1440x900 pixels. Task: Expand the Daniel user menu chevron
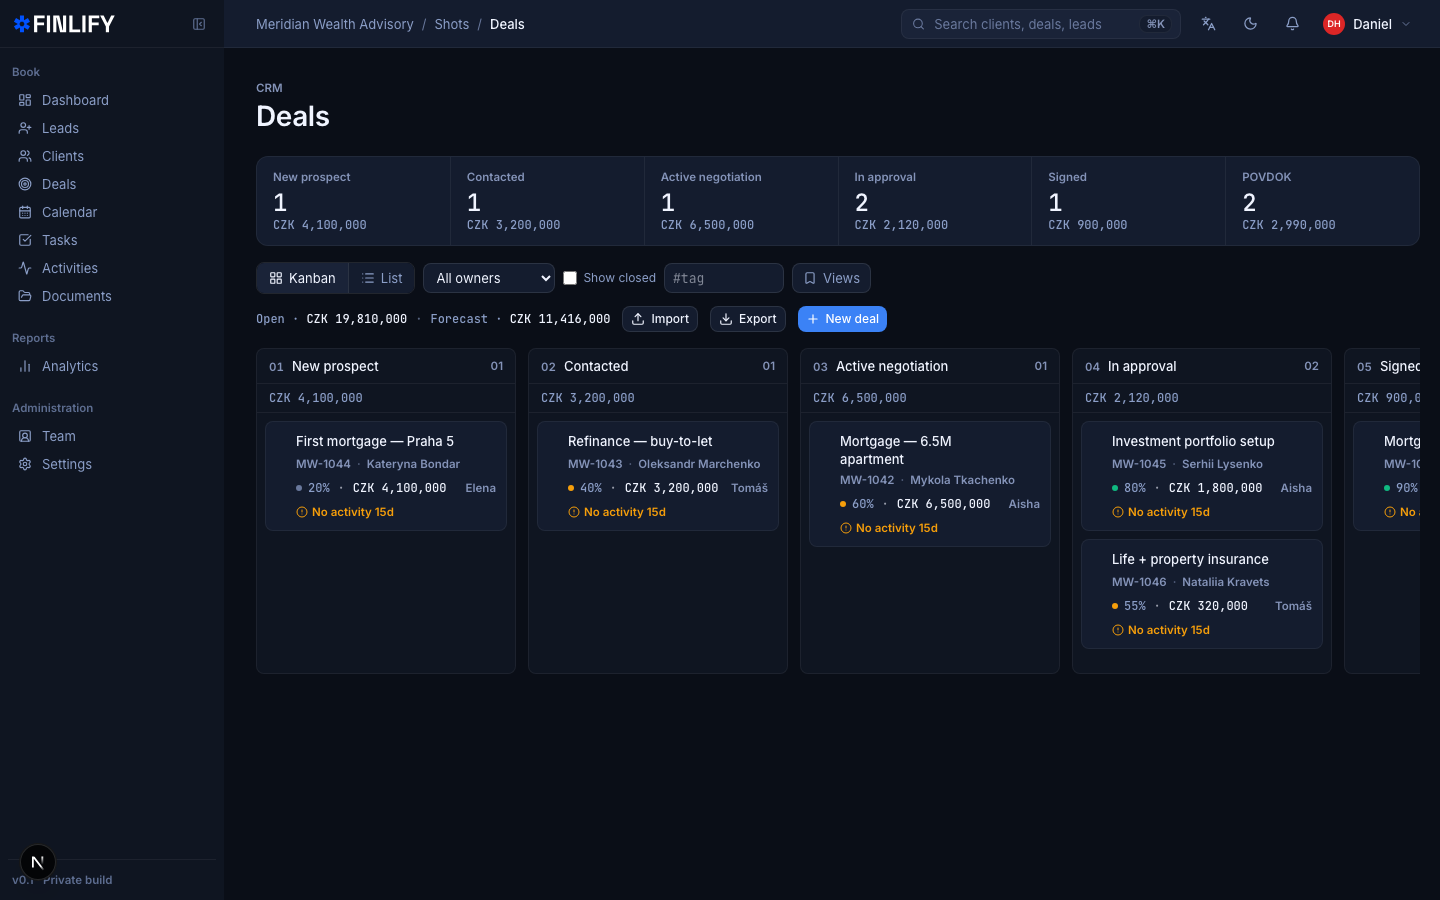[x=1406, y=24]
